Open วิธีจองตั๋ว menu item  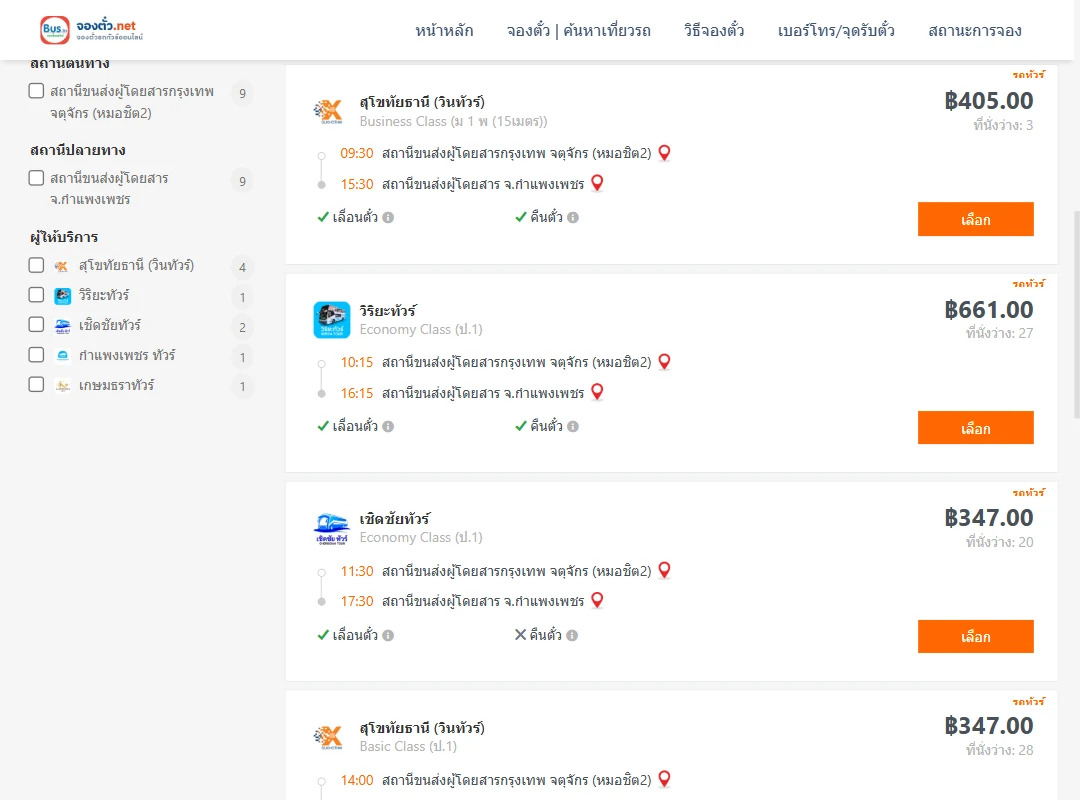714,30
